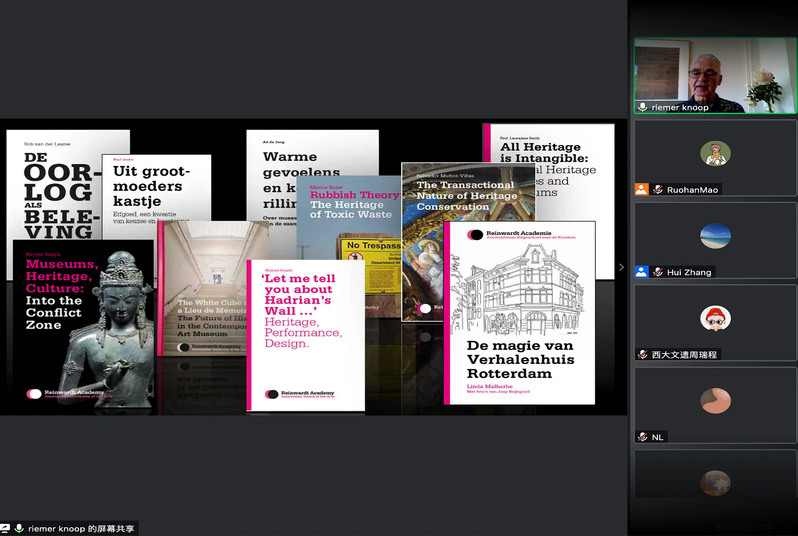Click NL's muted microphone icon

coord(642,437)
